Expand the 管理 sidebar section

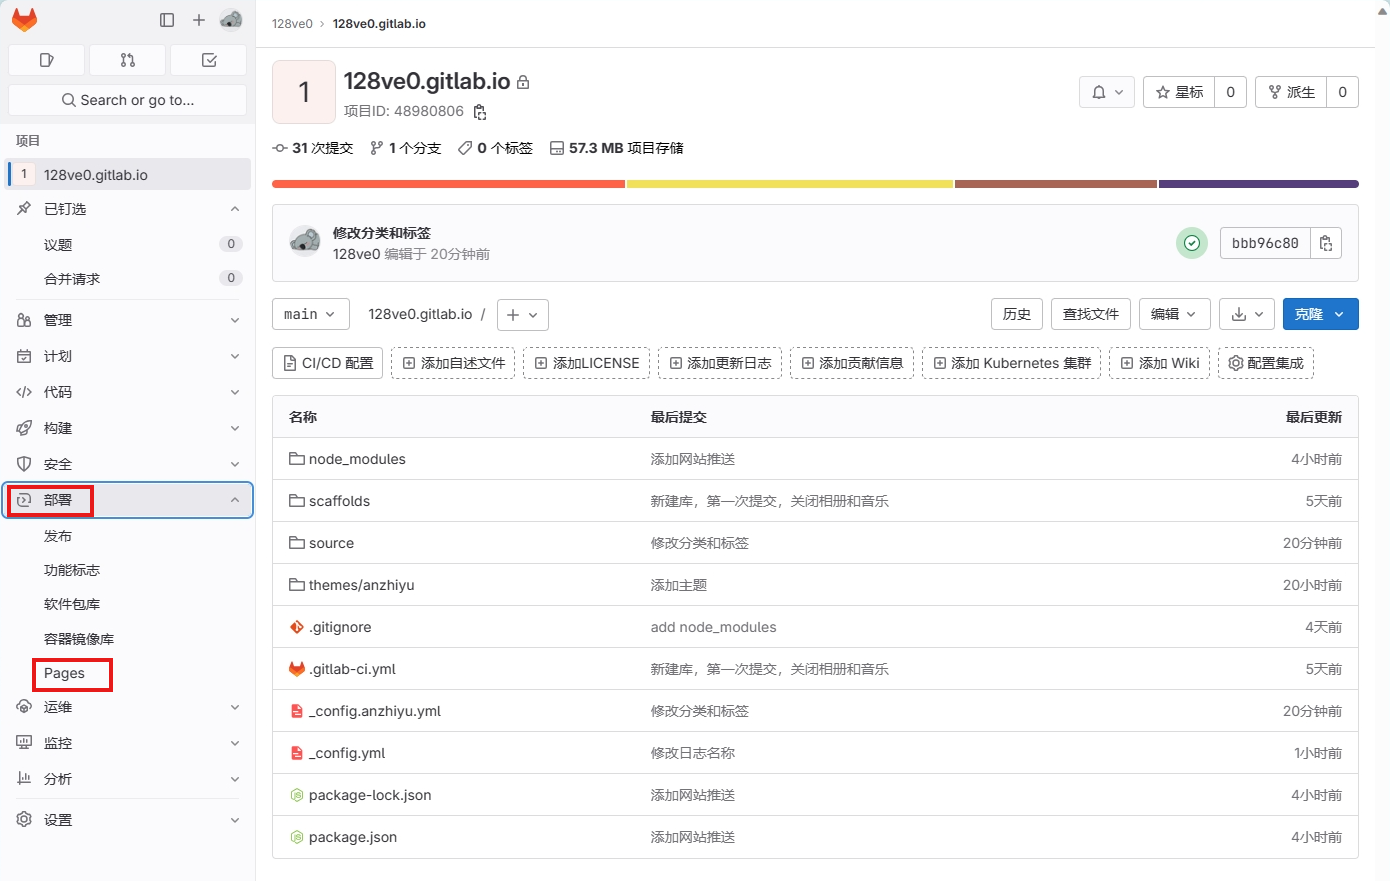(x=128, y=320)
